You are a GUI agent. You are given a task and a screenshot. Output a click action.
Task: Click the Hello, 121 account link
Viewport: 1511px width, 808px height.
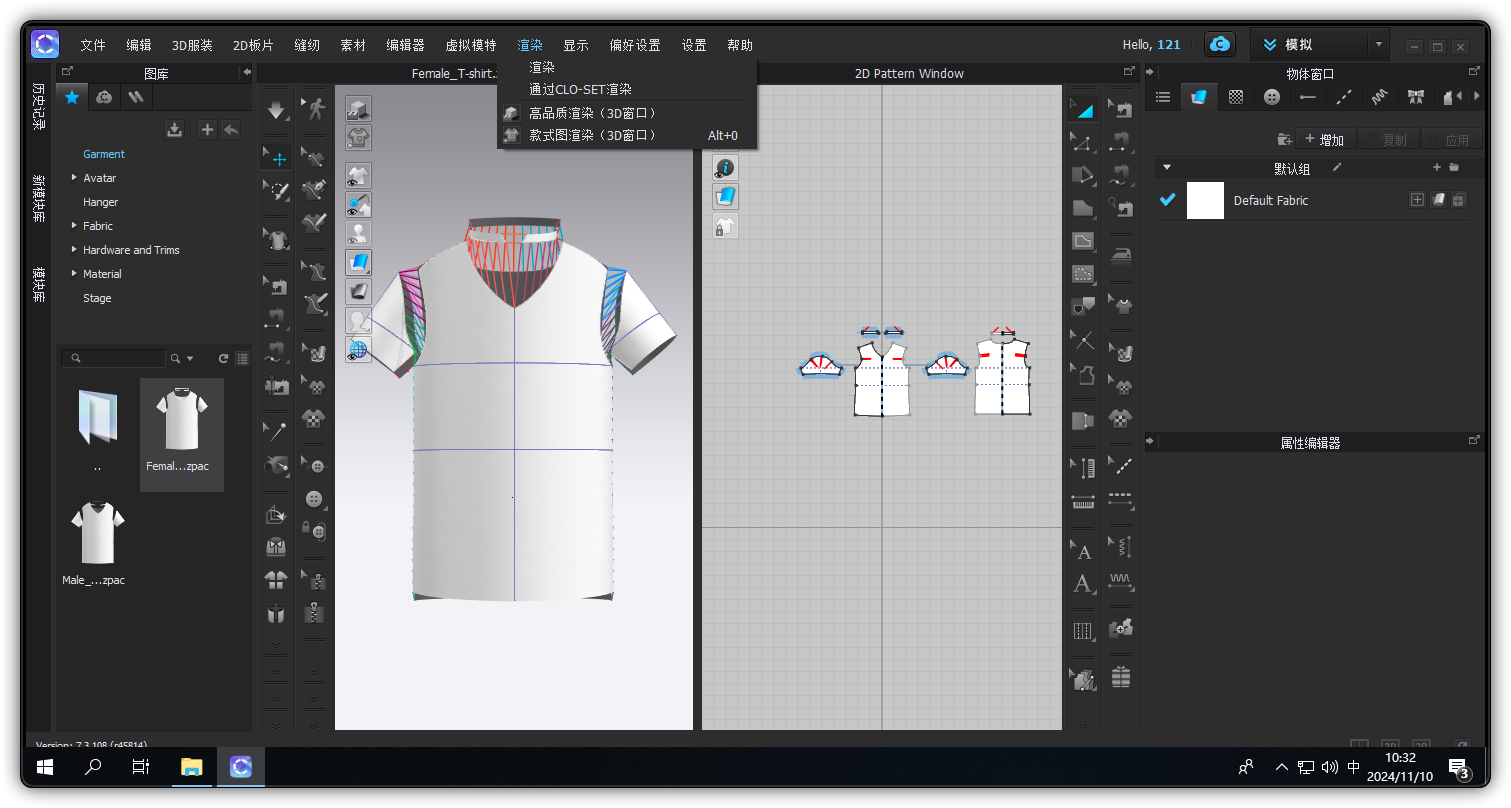[1152, 44]
